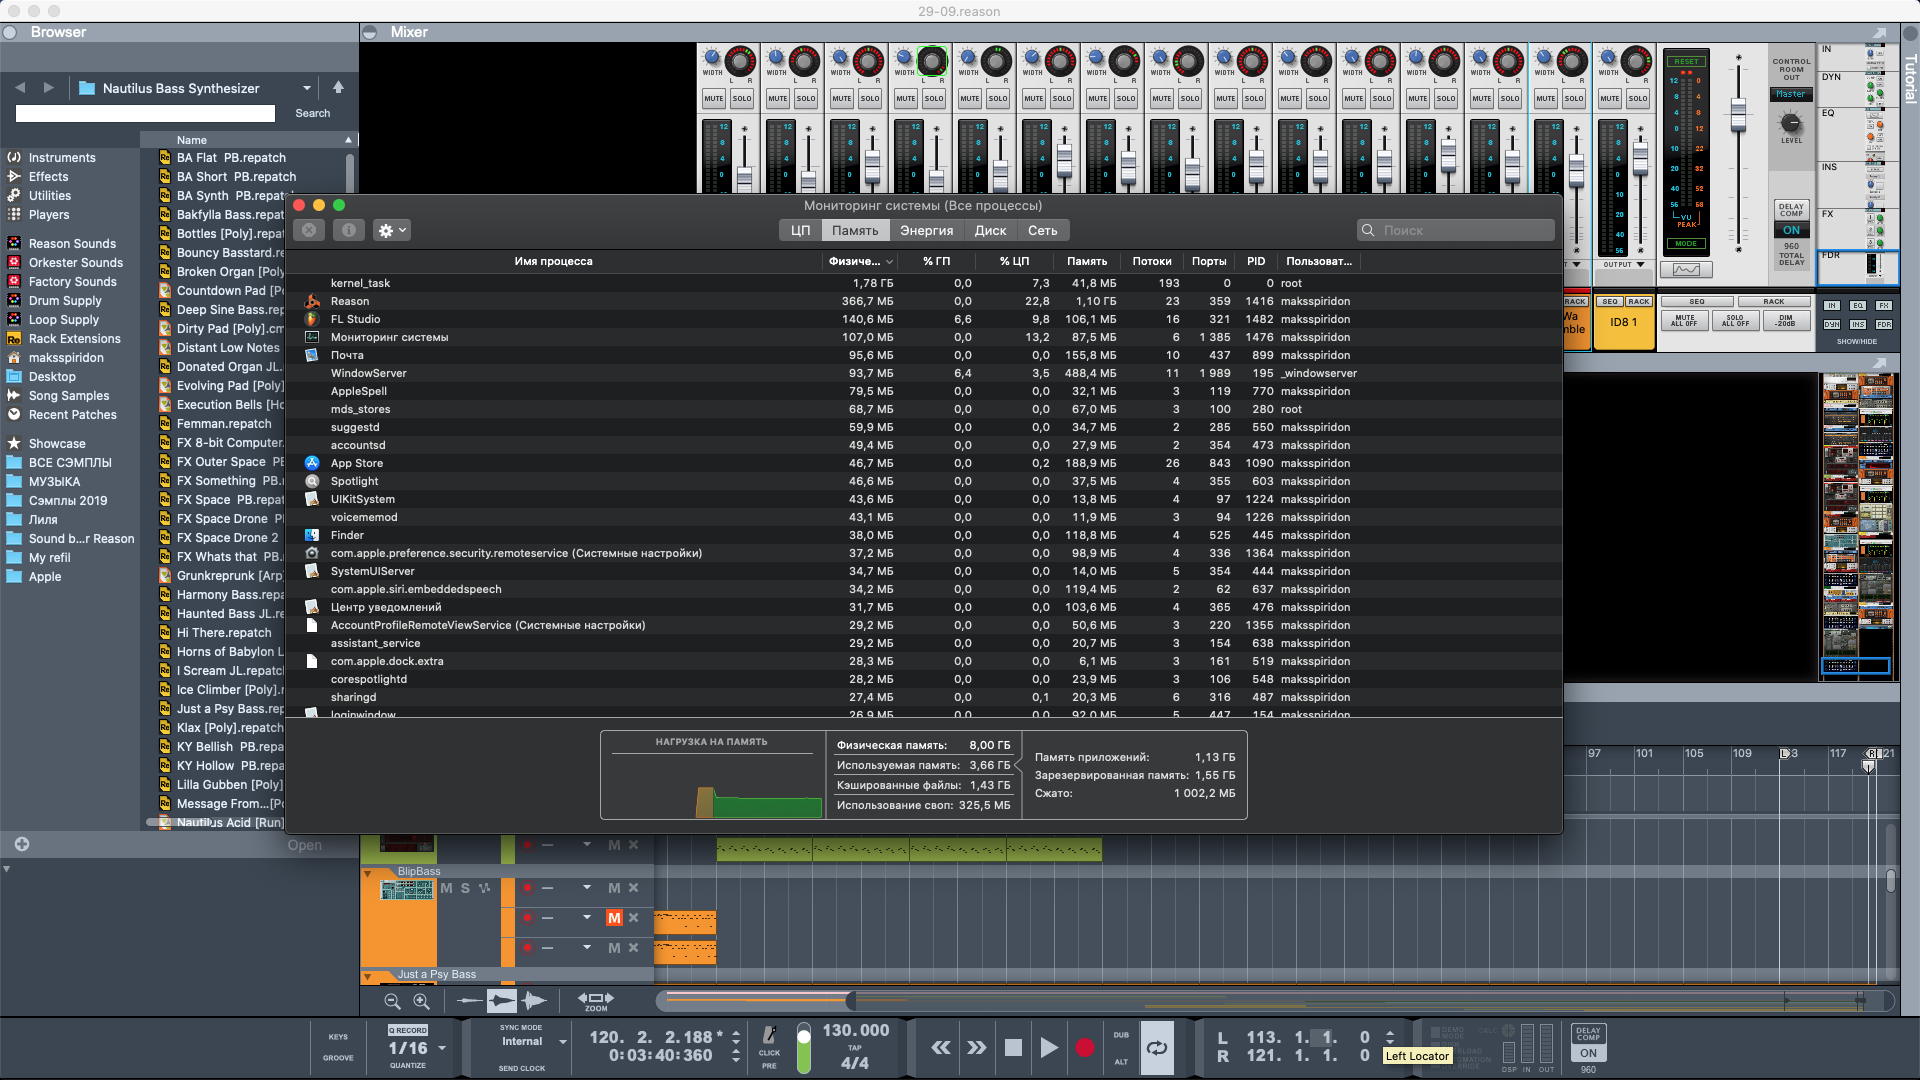Turn off Delay Compensation ON button

click(1588, 1053)
